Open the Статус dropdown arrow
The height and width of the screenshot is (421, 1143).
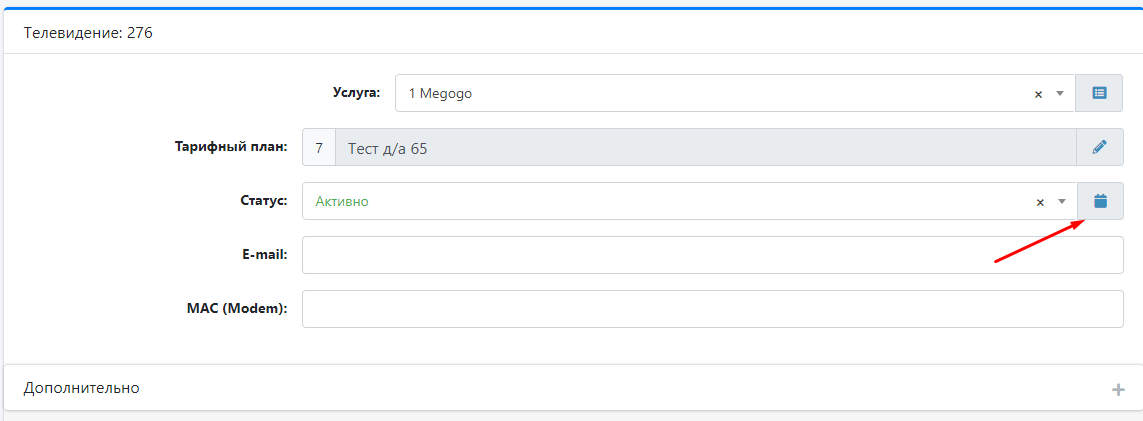[x=1061, y=202]
